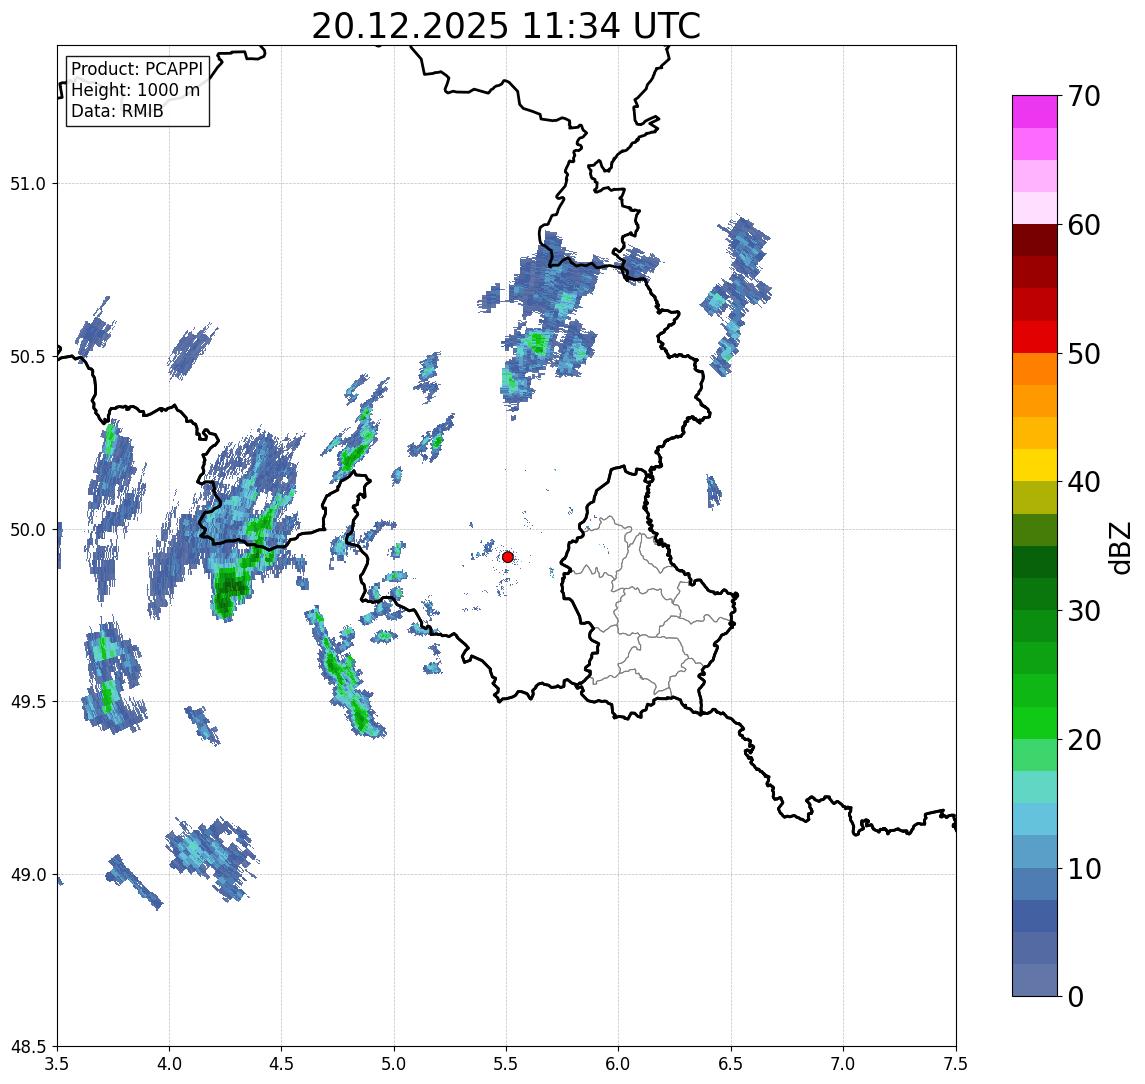
Task: Select the "Data: RMIB" info line
Action: pyautogui.click(x=117, y=111)
